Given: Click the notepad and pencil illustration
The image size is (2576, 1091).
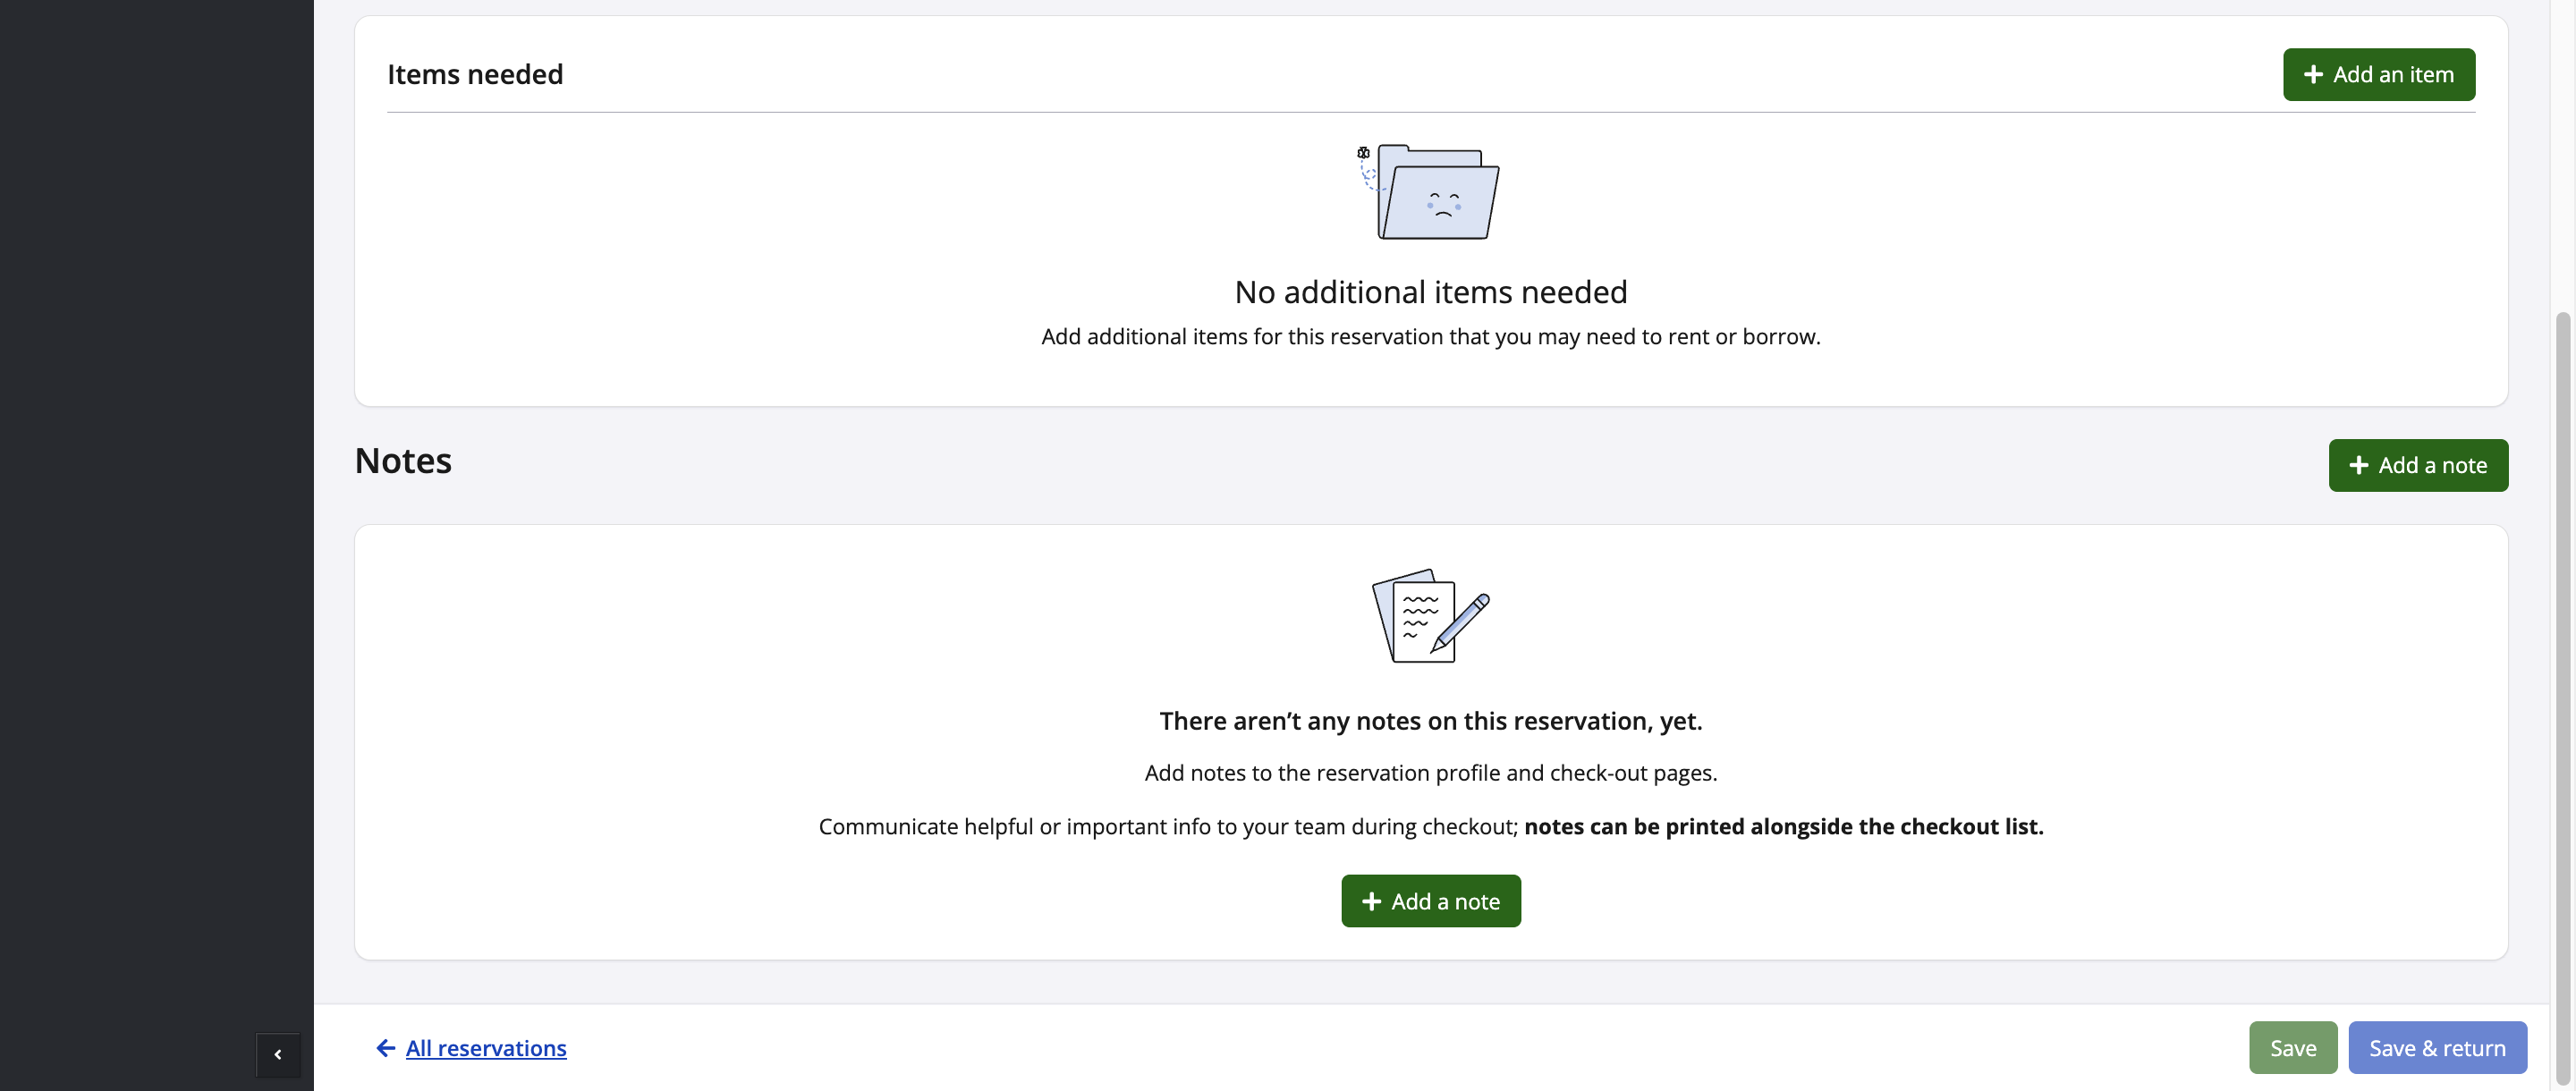Looking at the screenshot, I should pos(1430,615).
